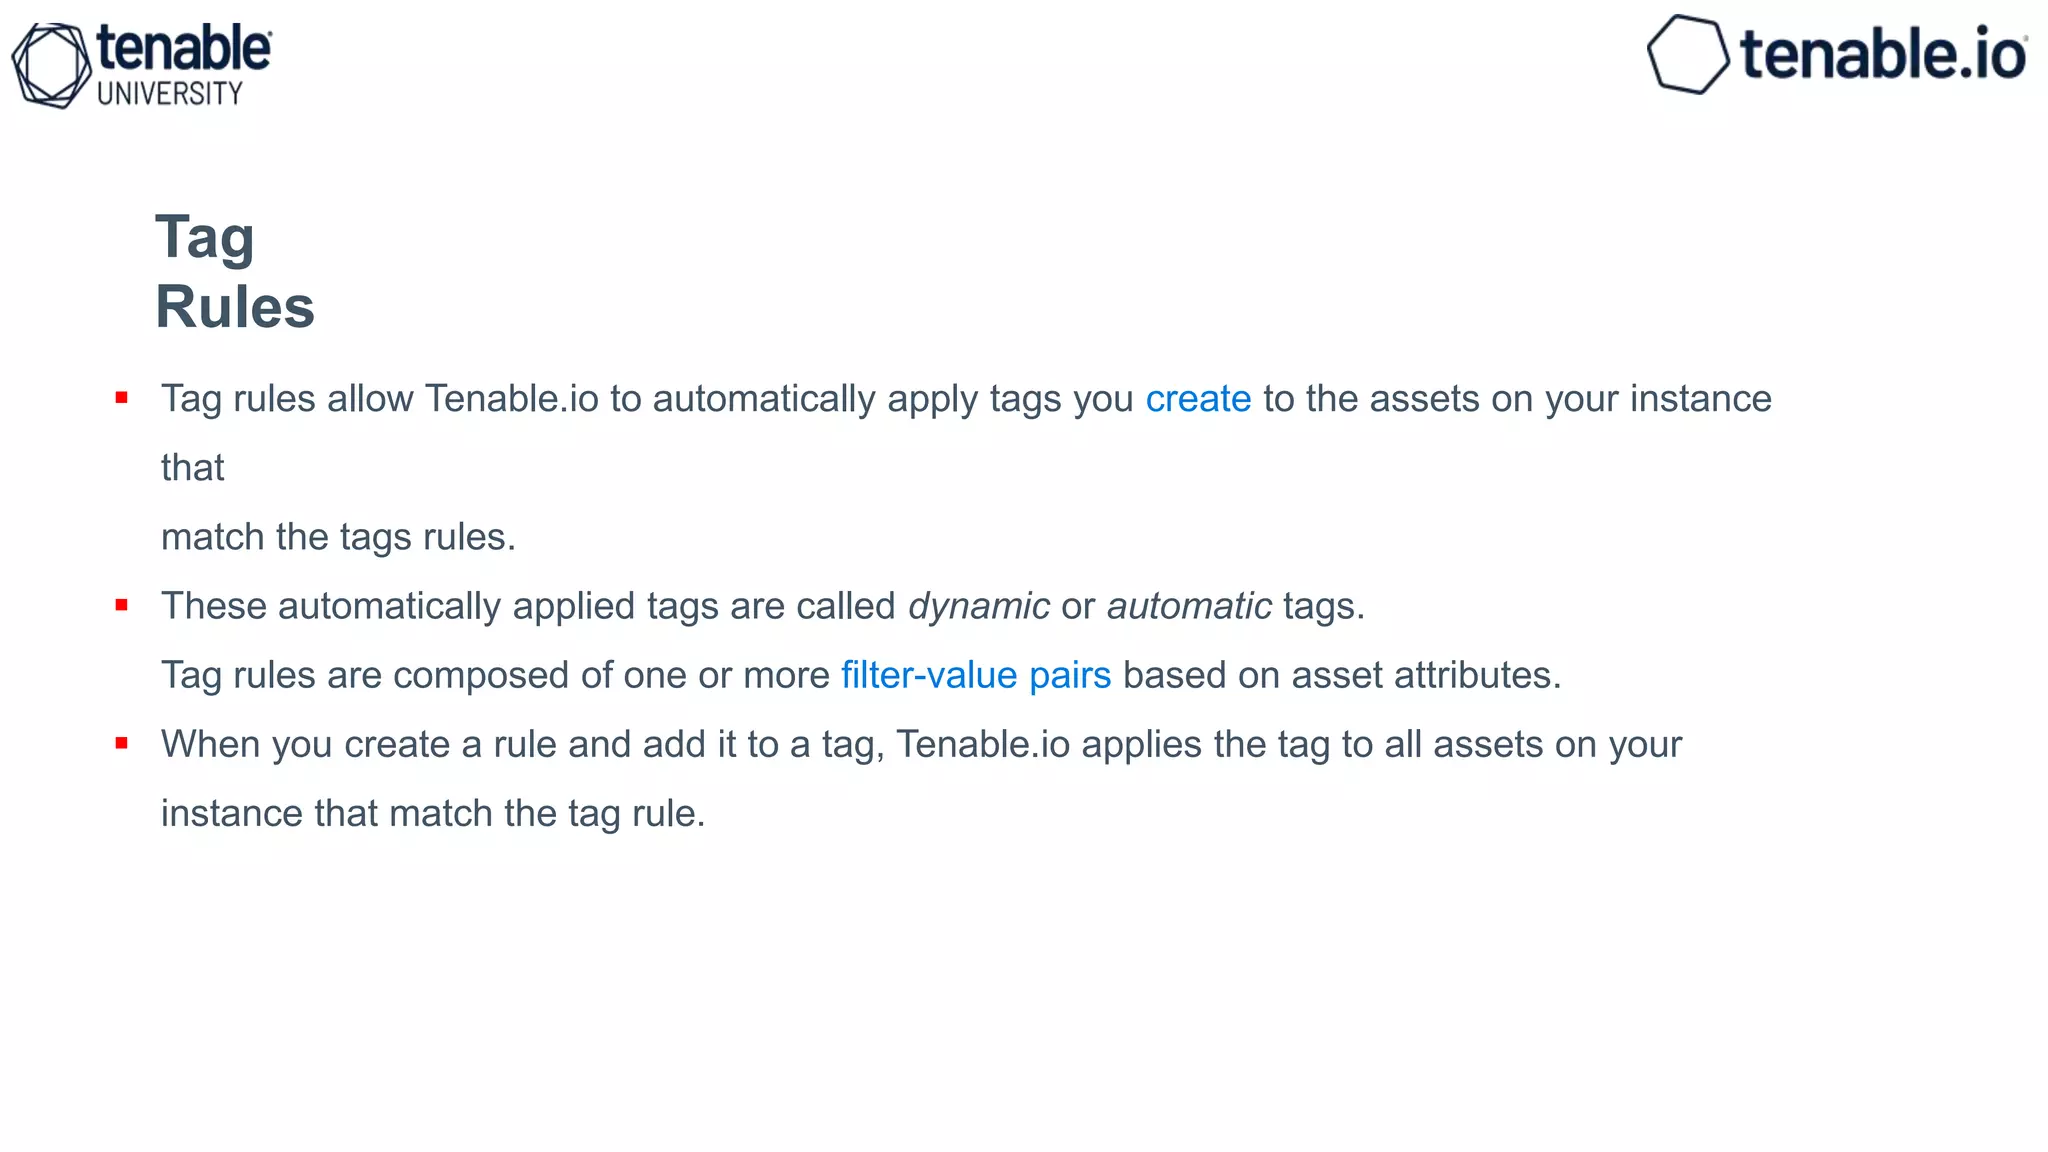This screenshot has height=1152, width=2048.
Task: Click the Tenable University hexagon logo icon
Action: tap(51, 65)
